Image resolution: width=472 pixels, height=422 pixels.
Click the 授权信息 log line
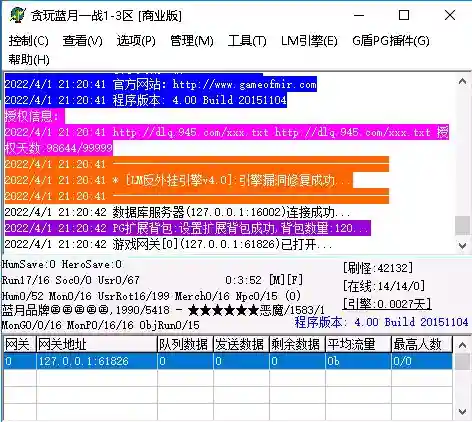coord(35,116)
